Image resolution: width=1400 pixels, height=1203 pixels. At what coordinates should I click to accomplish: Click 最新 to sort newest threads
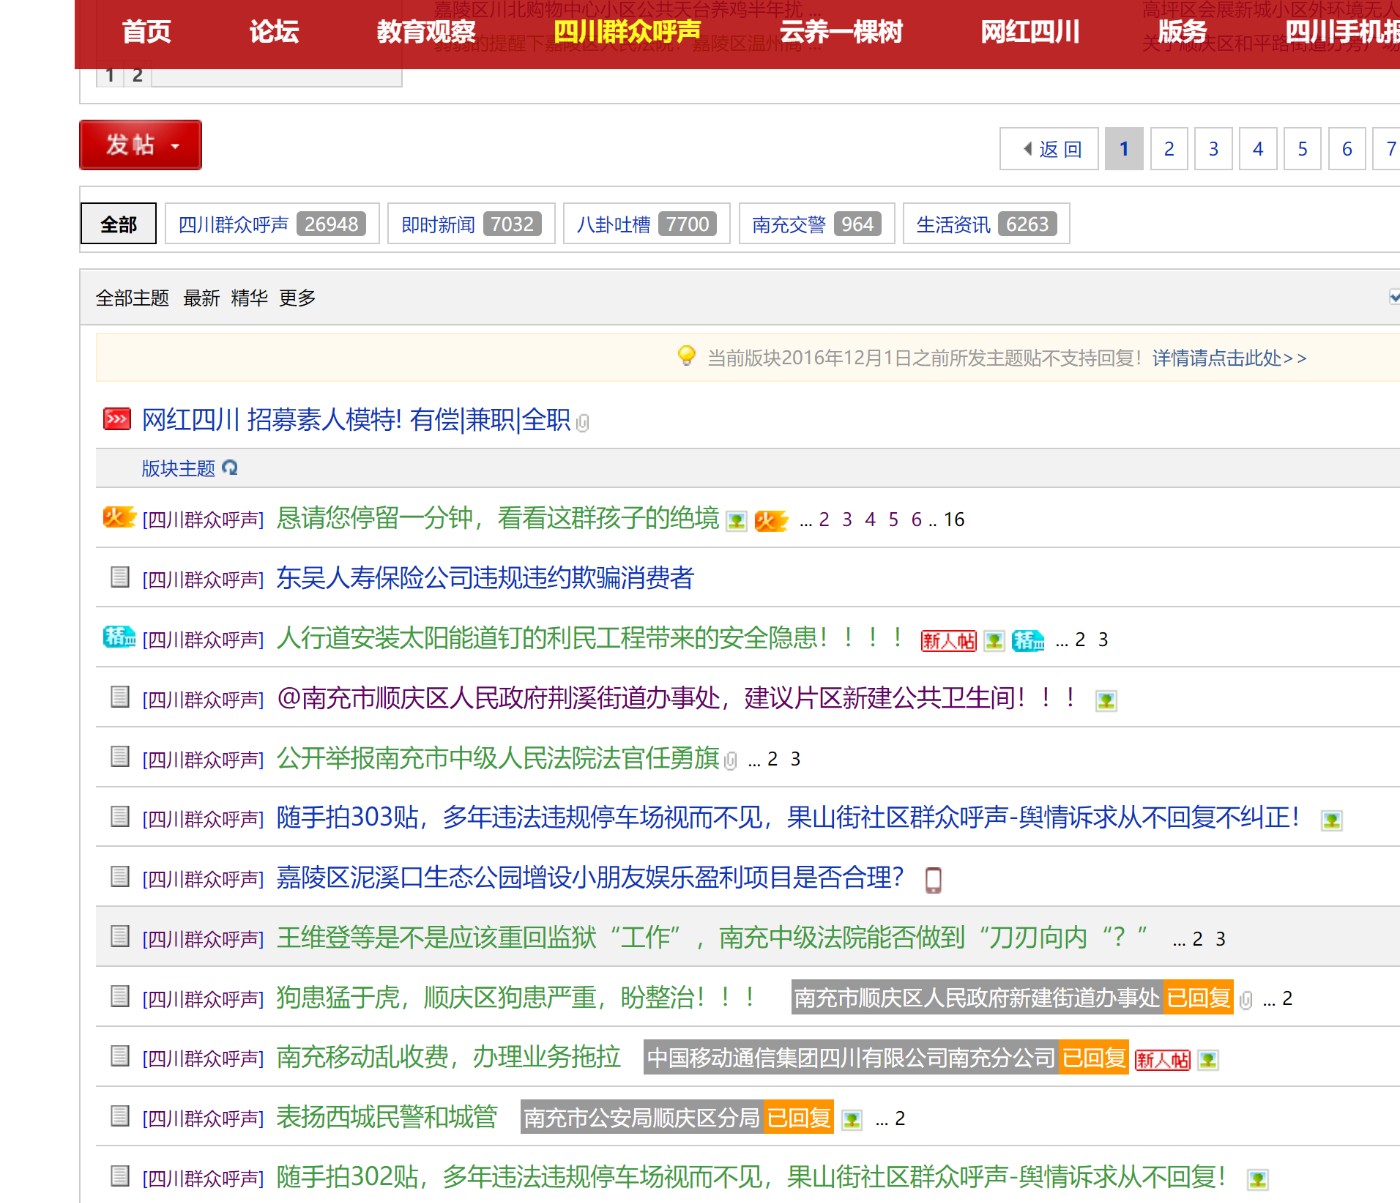tap(201, 298)
